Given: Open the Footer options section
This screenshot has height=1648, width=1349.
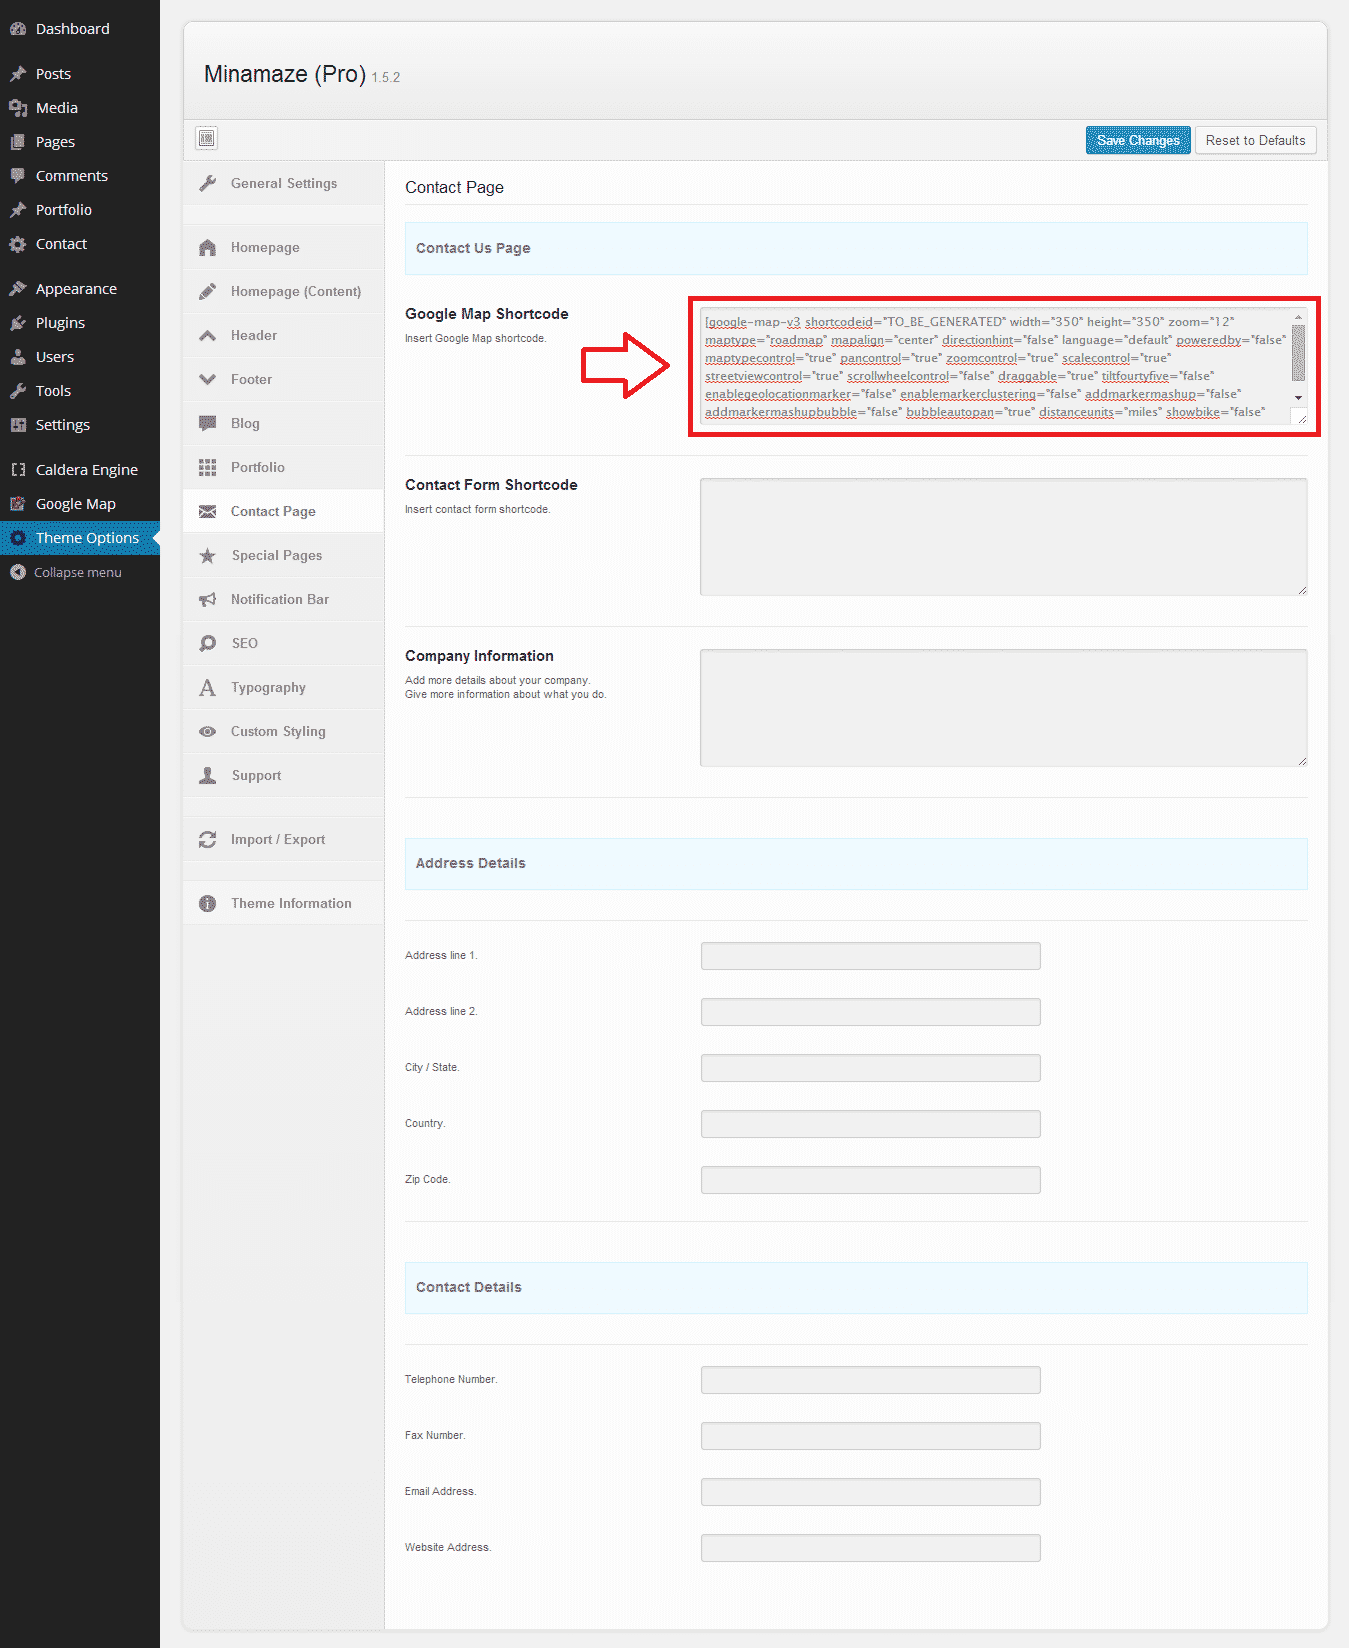Looking at the screenshot, I should pos(251,380).
